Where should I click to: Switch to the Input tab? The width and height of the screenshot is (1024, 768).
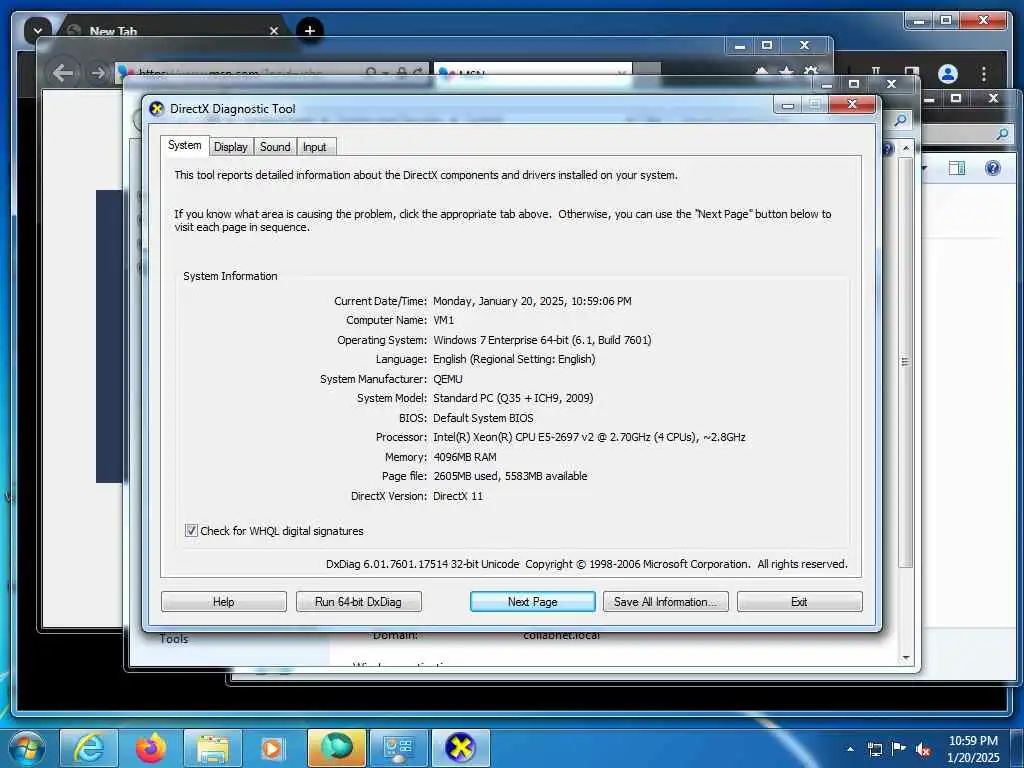(x=314, y=147)
